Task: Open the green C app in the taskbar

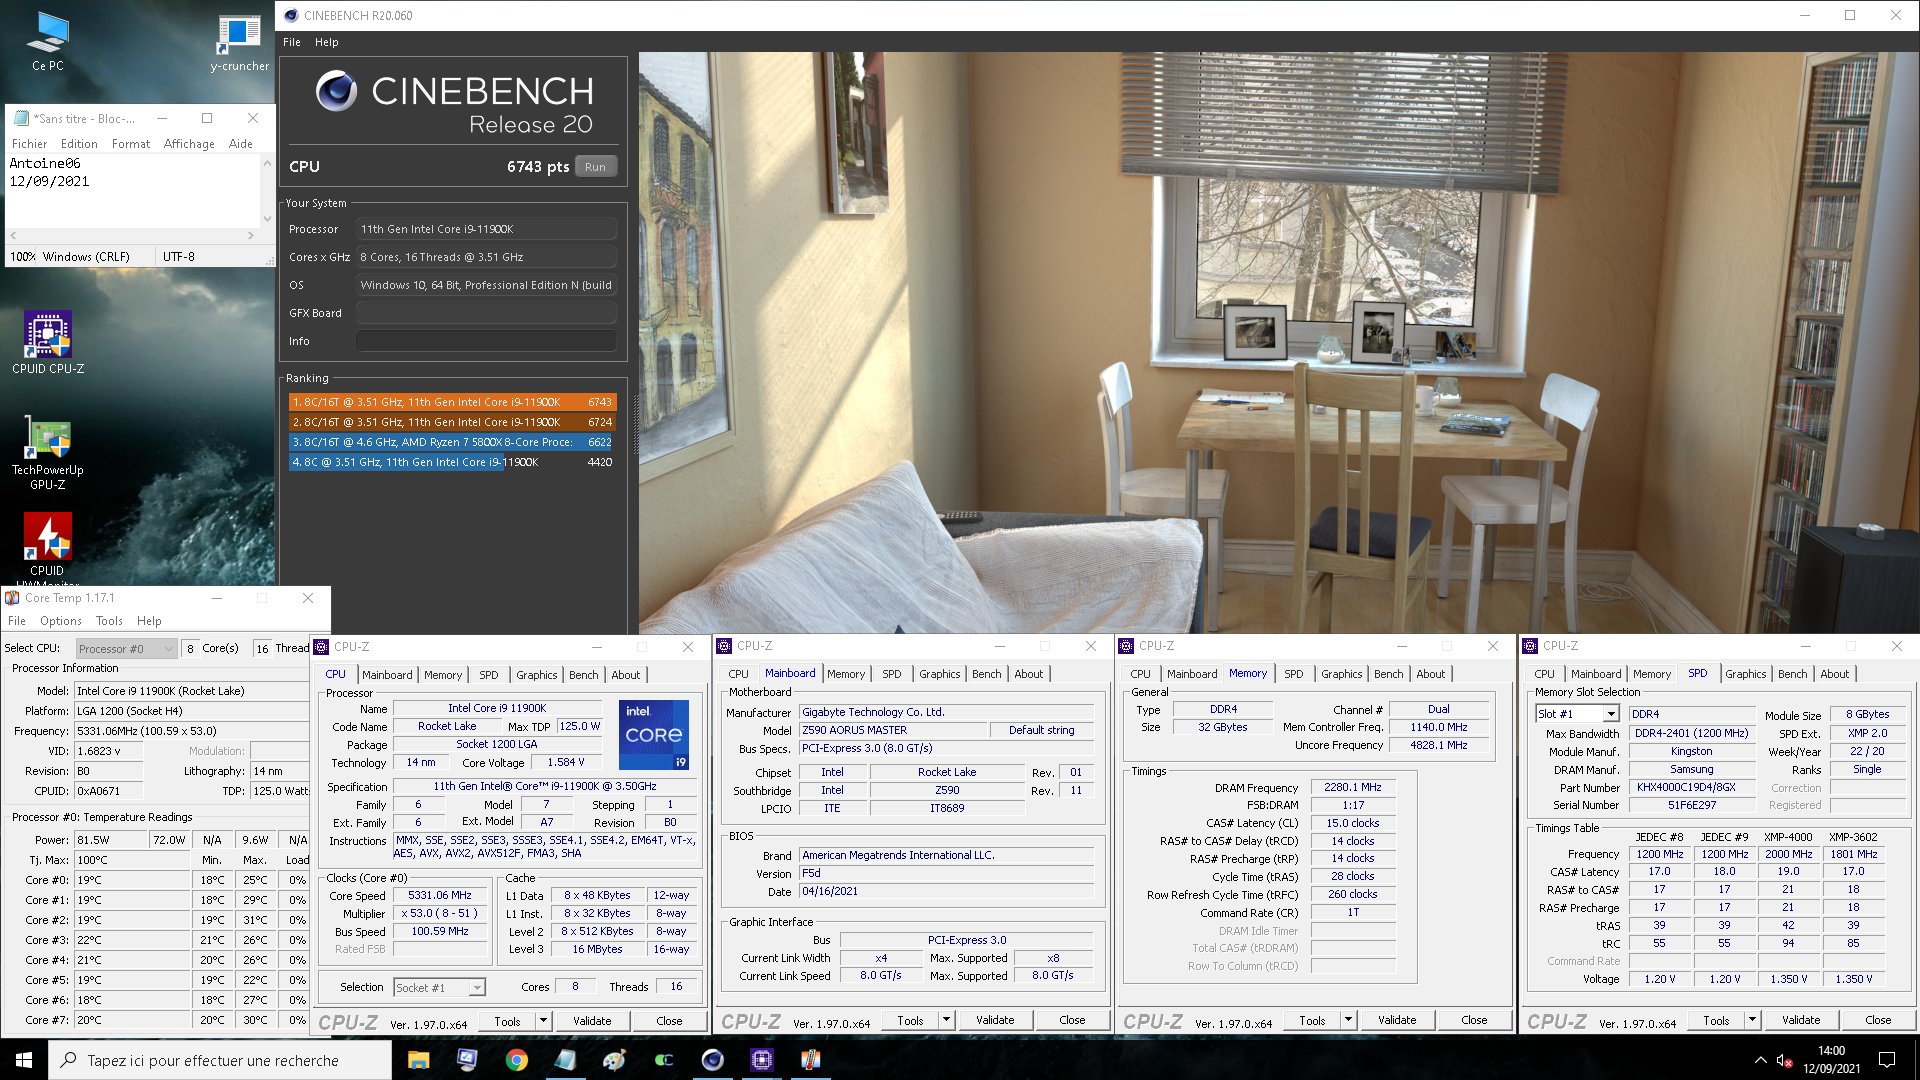Action: click(x=663, y=1060)
